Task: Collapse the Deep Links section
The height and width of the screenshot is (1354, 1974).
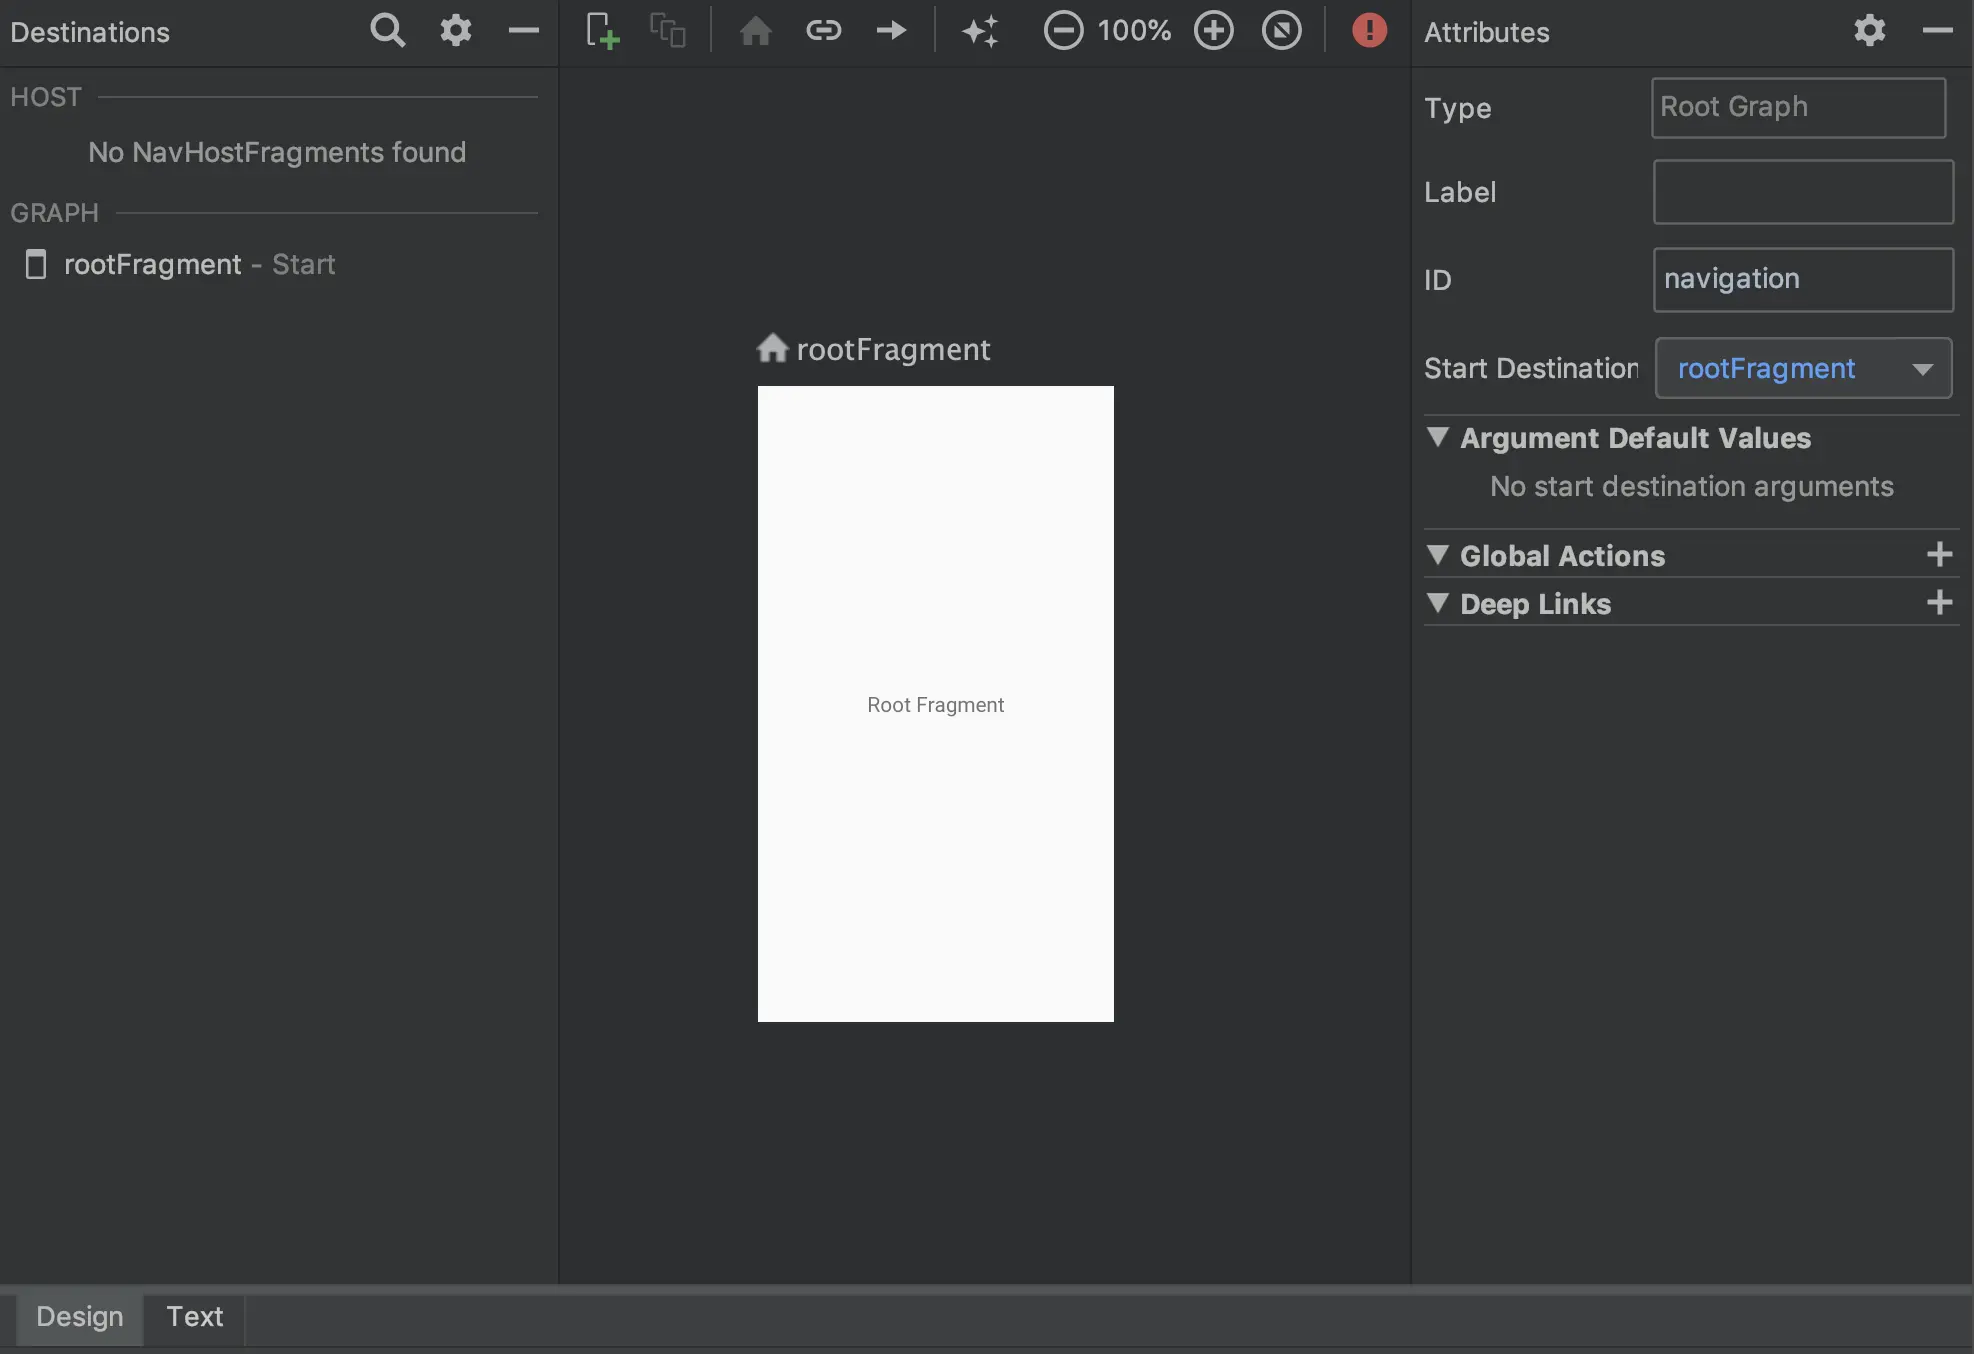Action: (x=1437, y=603)
